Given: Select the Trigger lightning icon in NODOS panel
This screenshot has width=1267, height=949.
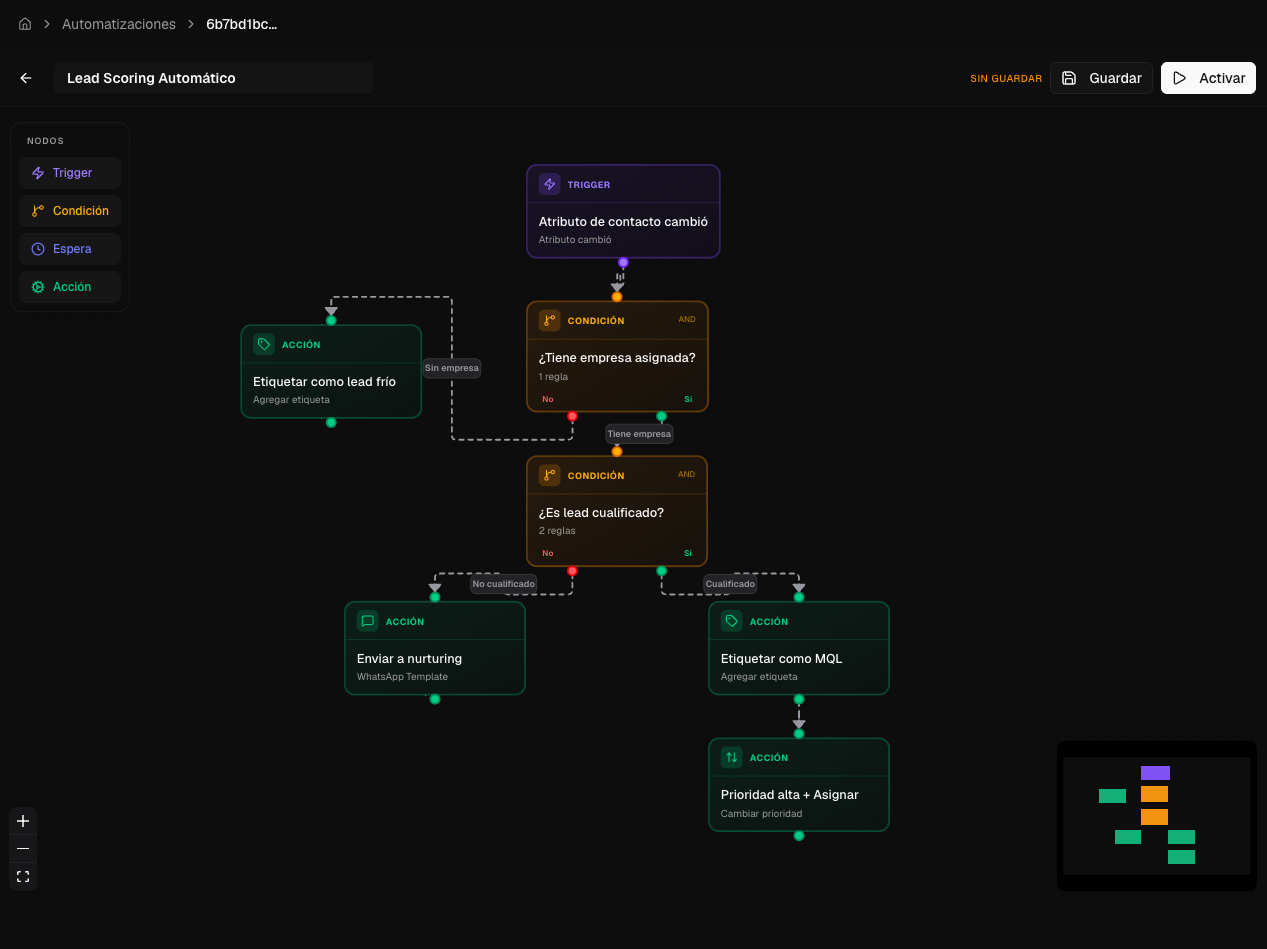Looking at the screenshot, I should [x=40, y=172].
